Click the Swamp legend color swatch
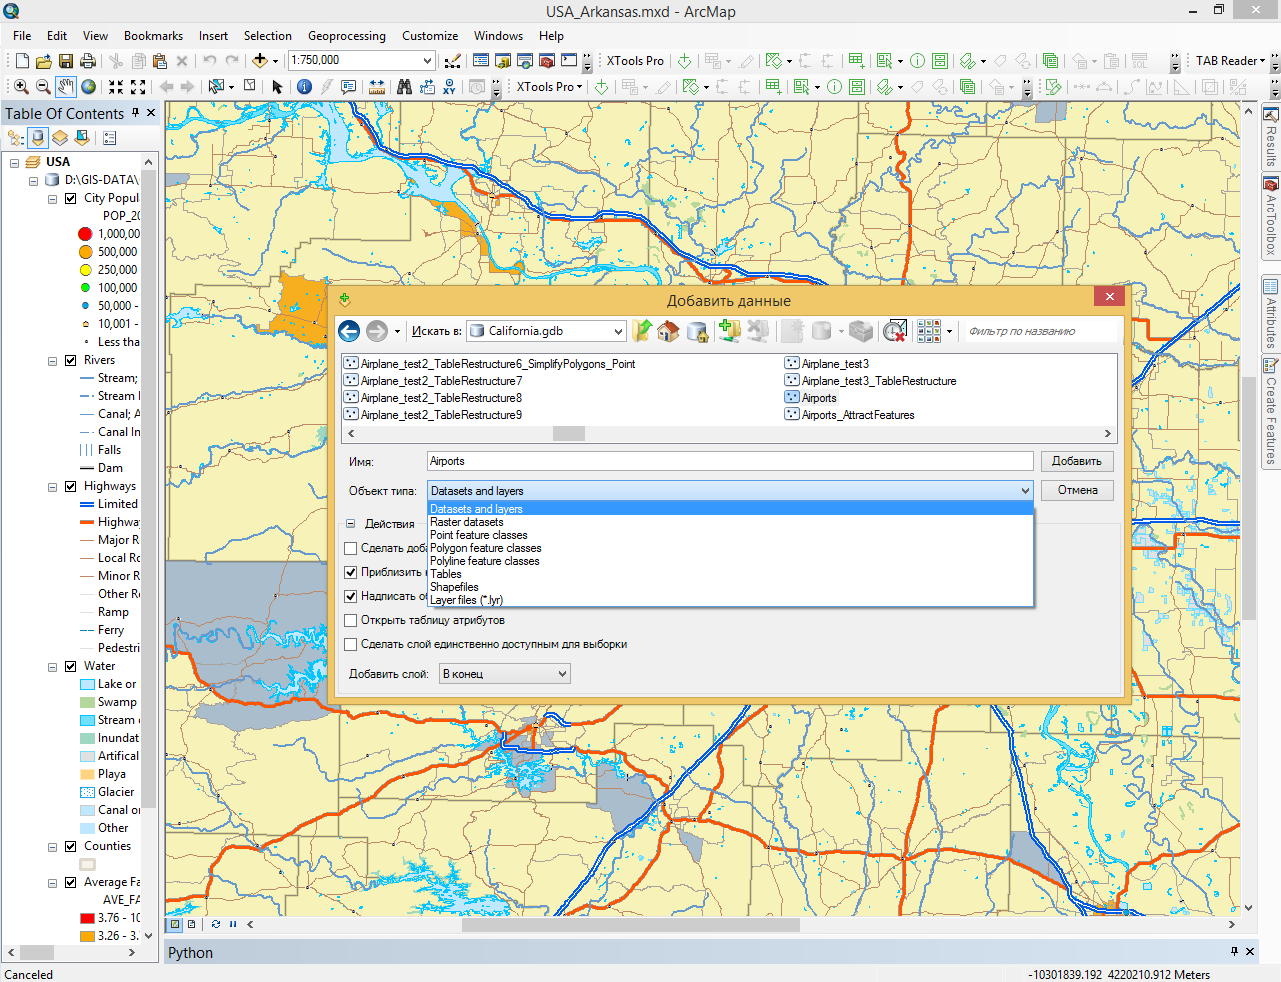The image size is (1281, 982). 87,702
